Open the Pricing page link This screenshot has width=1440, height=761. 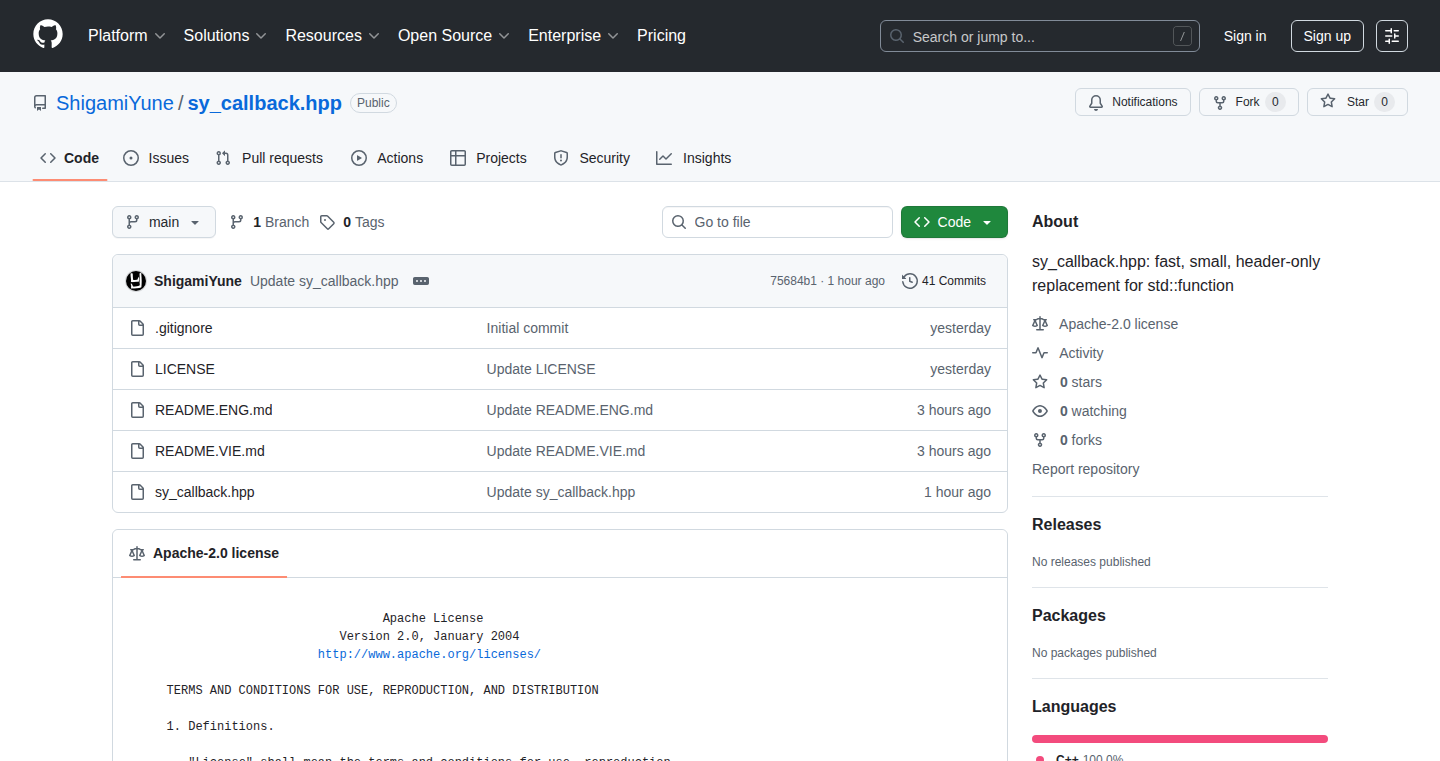661,35
